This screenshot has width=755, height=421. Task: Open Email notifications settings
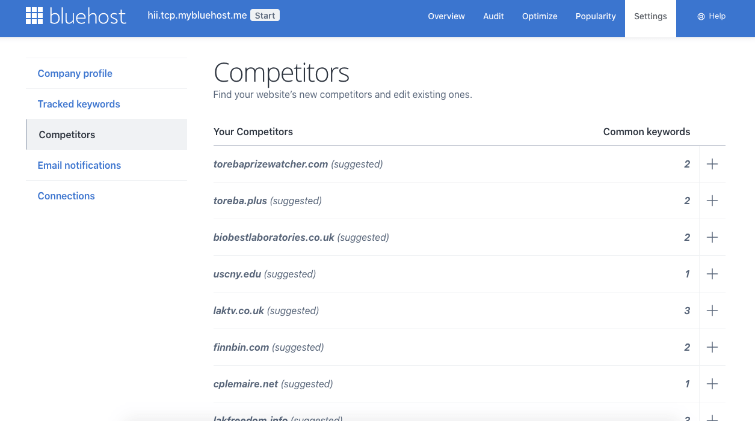(79, 165)
